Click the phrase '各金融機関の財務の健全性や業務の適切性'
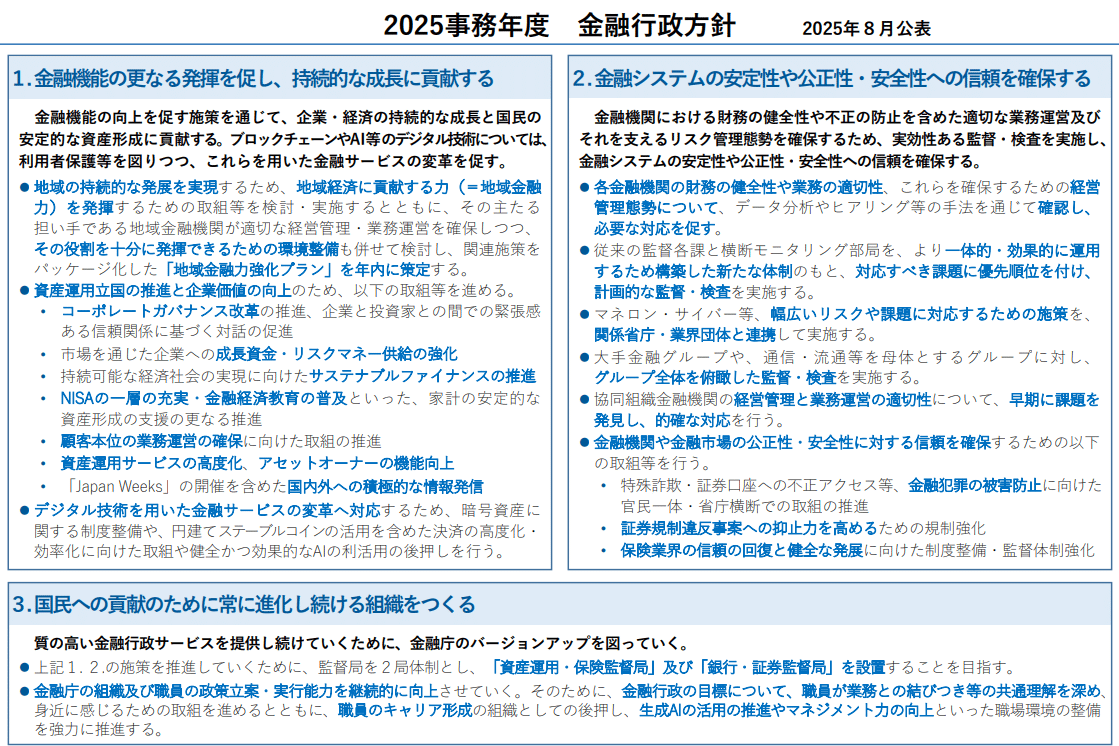Image resolution: width=1119 pixels, height=746 pixels. coord(739,187)
